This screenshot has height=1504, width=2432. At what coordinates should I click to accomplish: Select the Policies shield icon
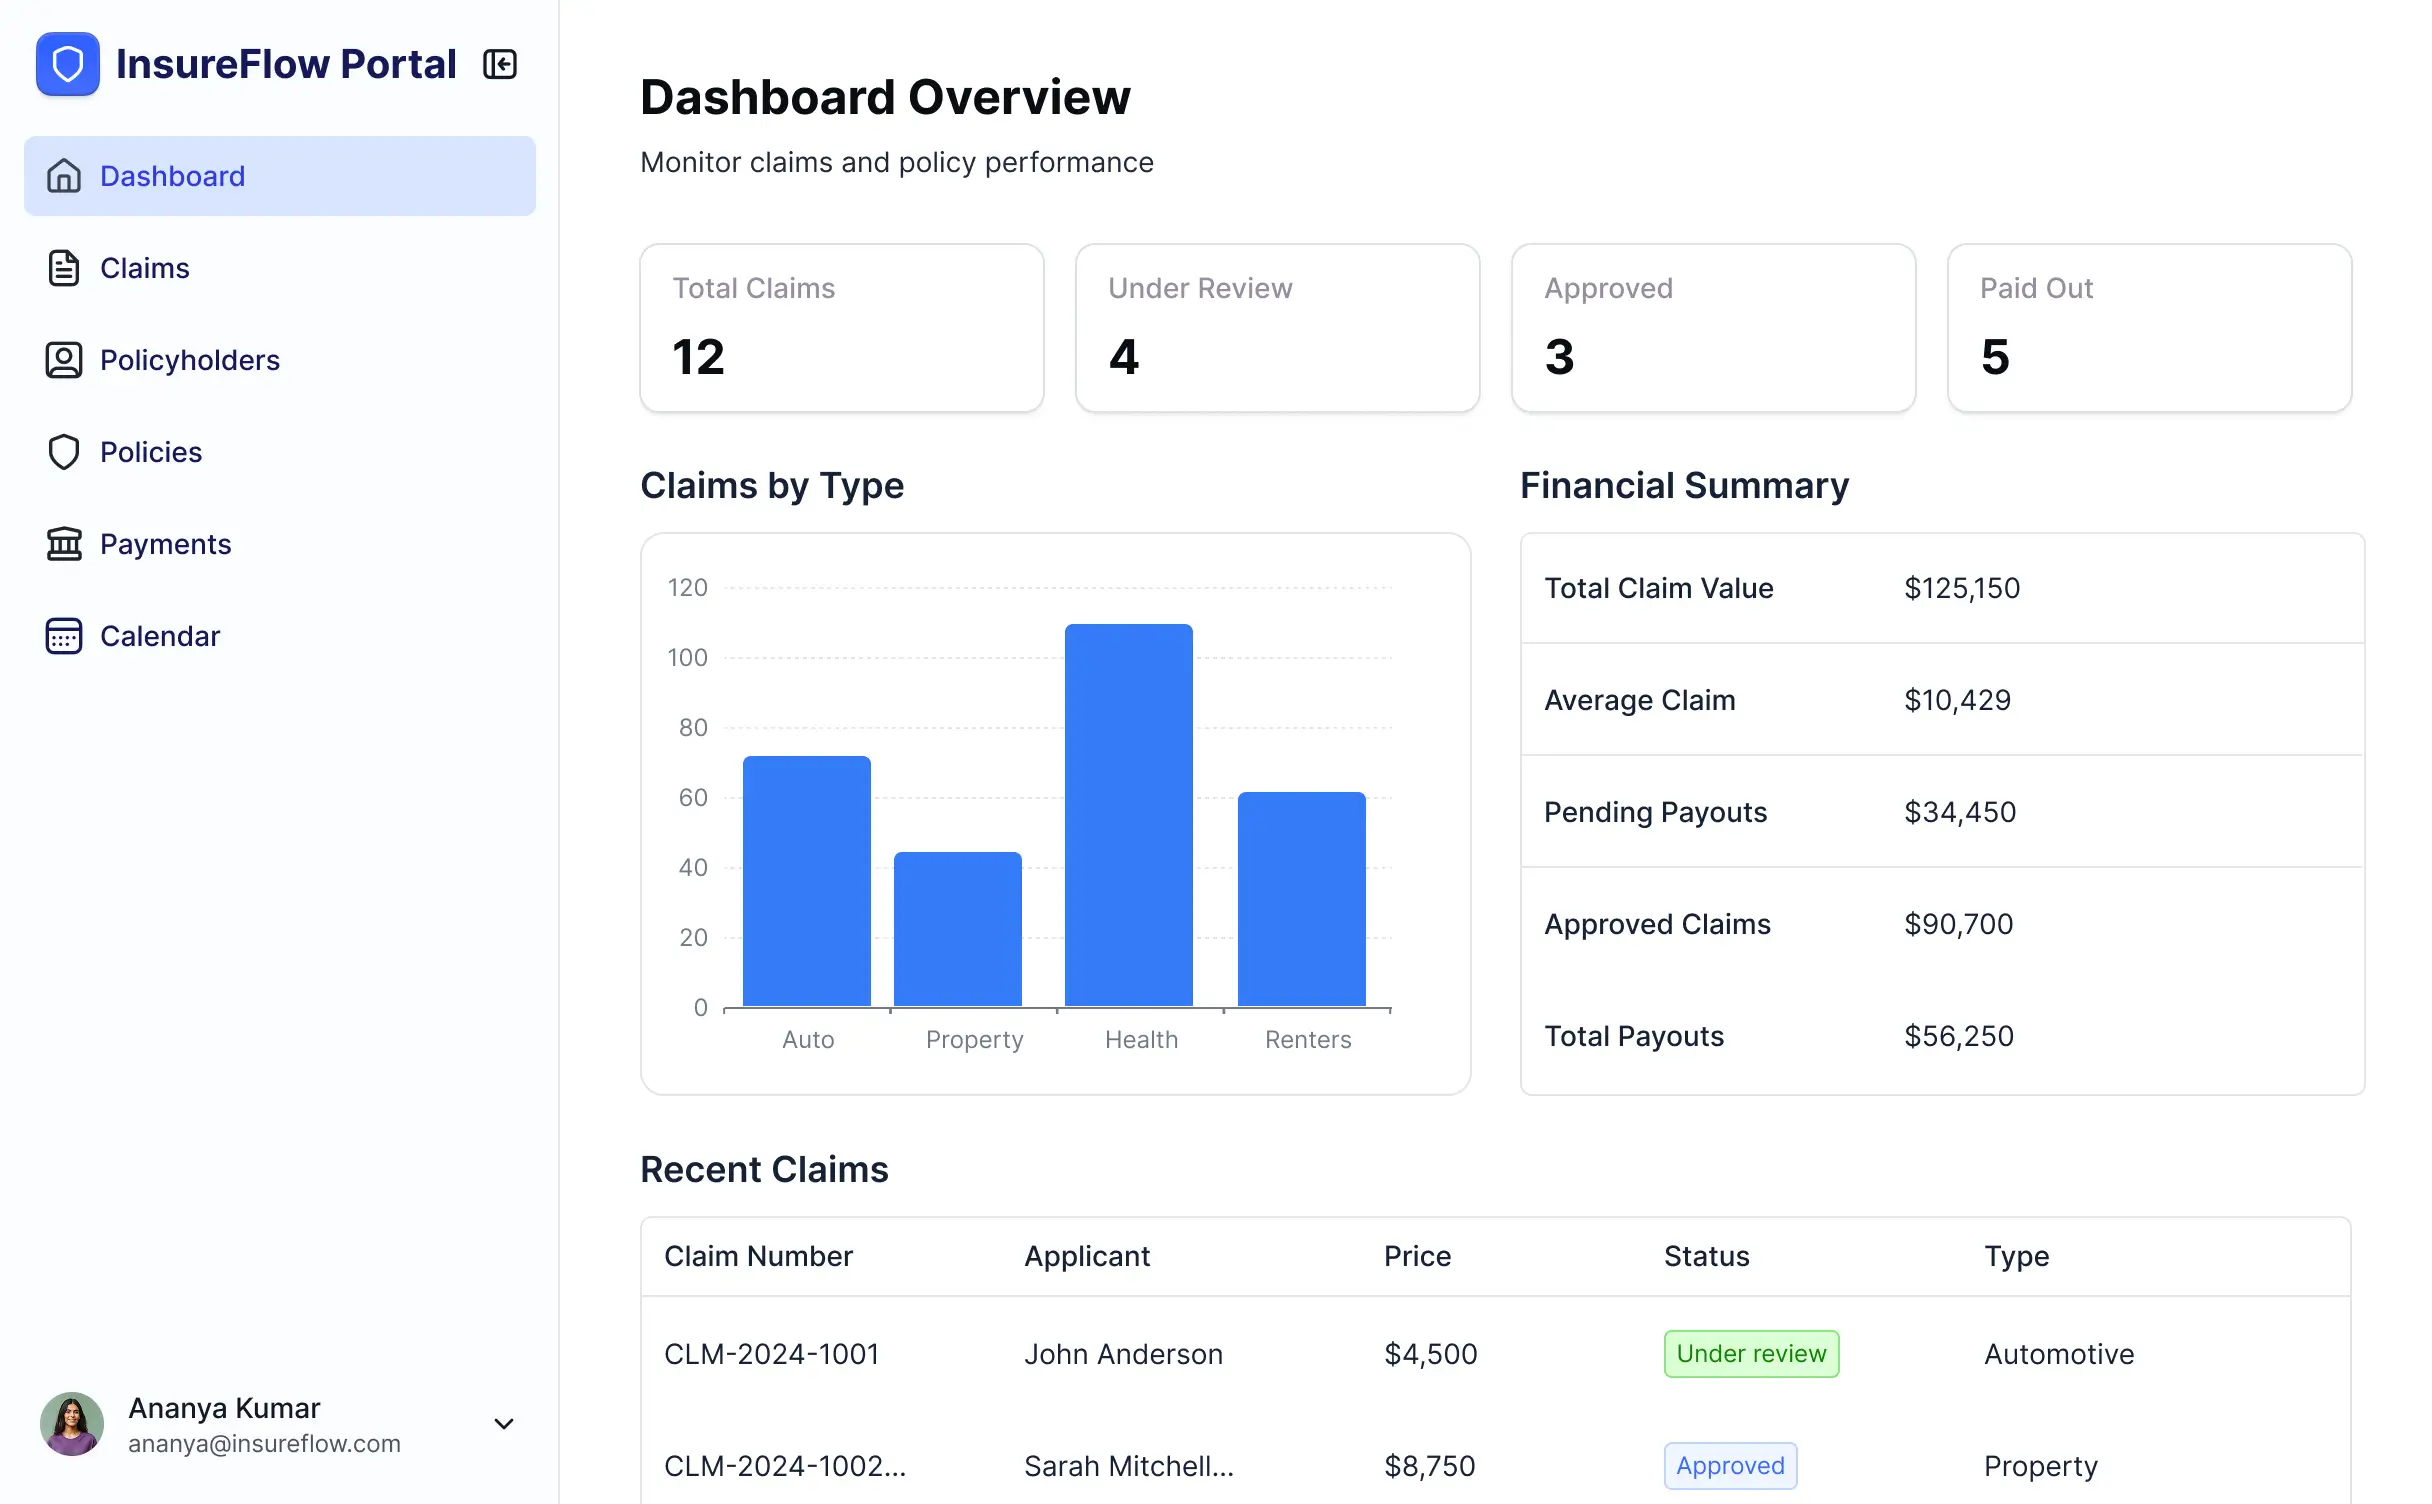tap(64, 452)
